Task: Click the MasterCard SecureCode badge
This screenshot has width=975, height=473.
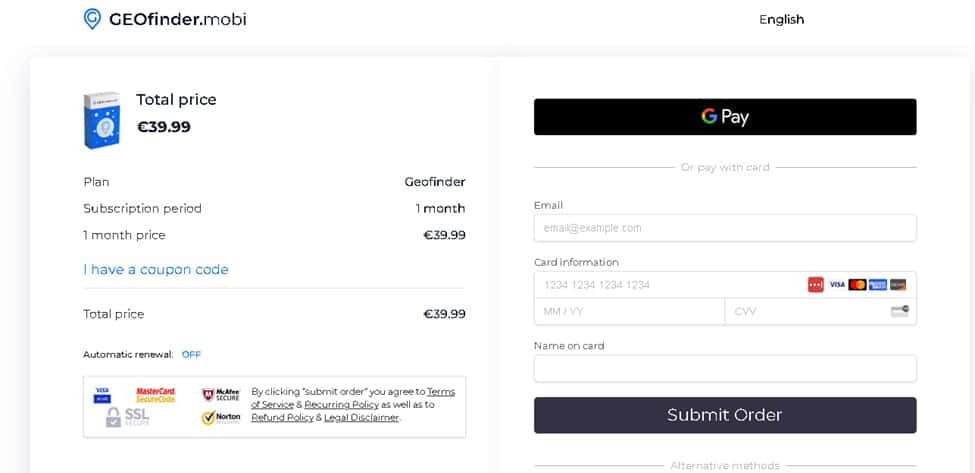Action: (x=155, y=395)
